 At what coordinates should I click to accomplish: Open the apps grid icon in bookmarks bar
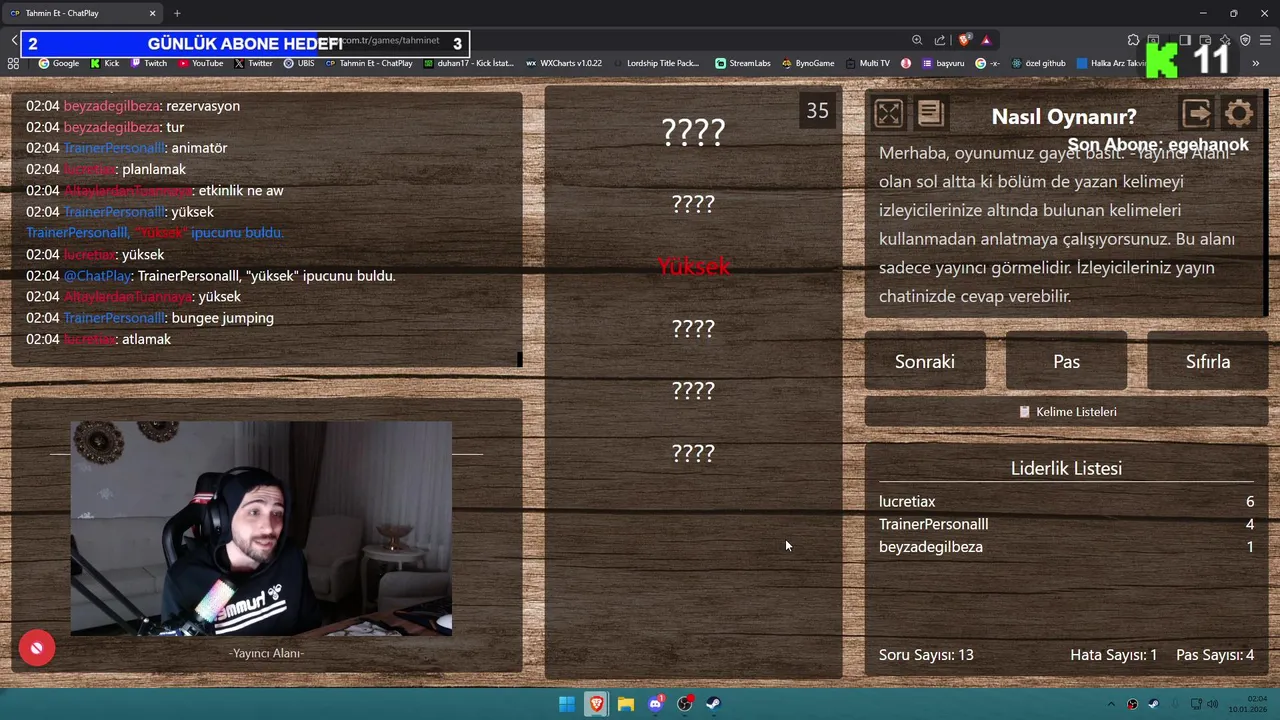tap(13, 63)
